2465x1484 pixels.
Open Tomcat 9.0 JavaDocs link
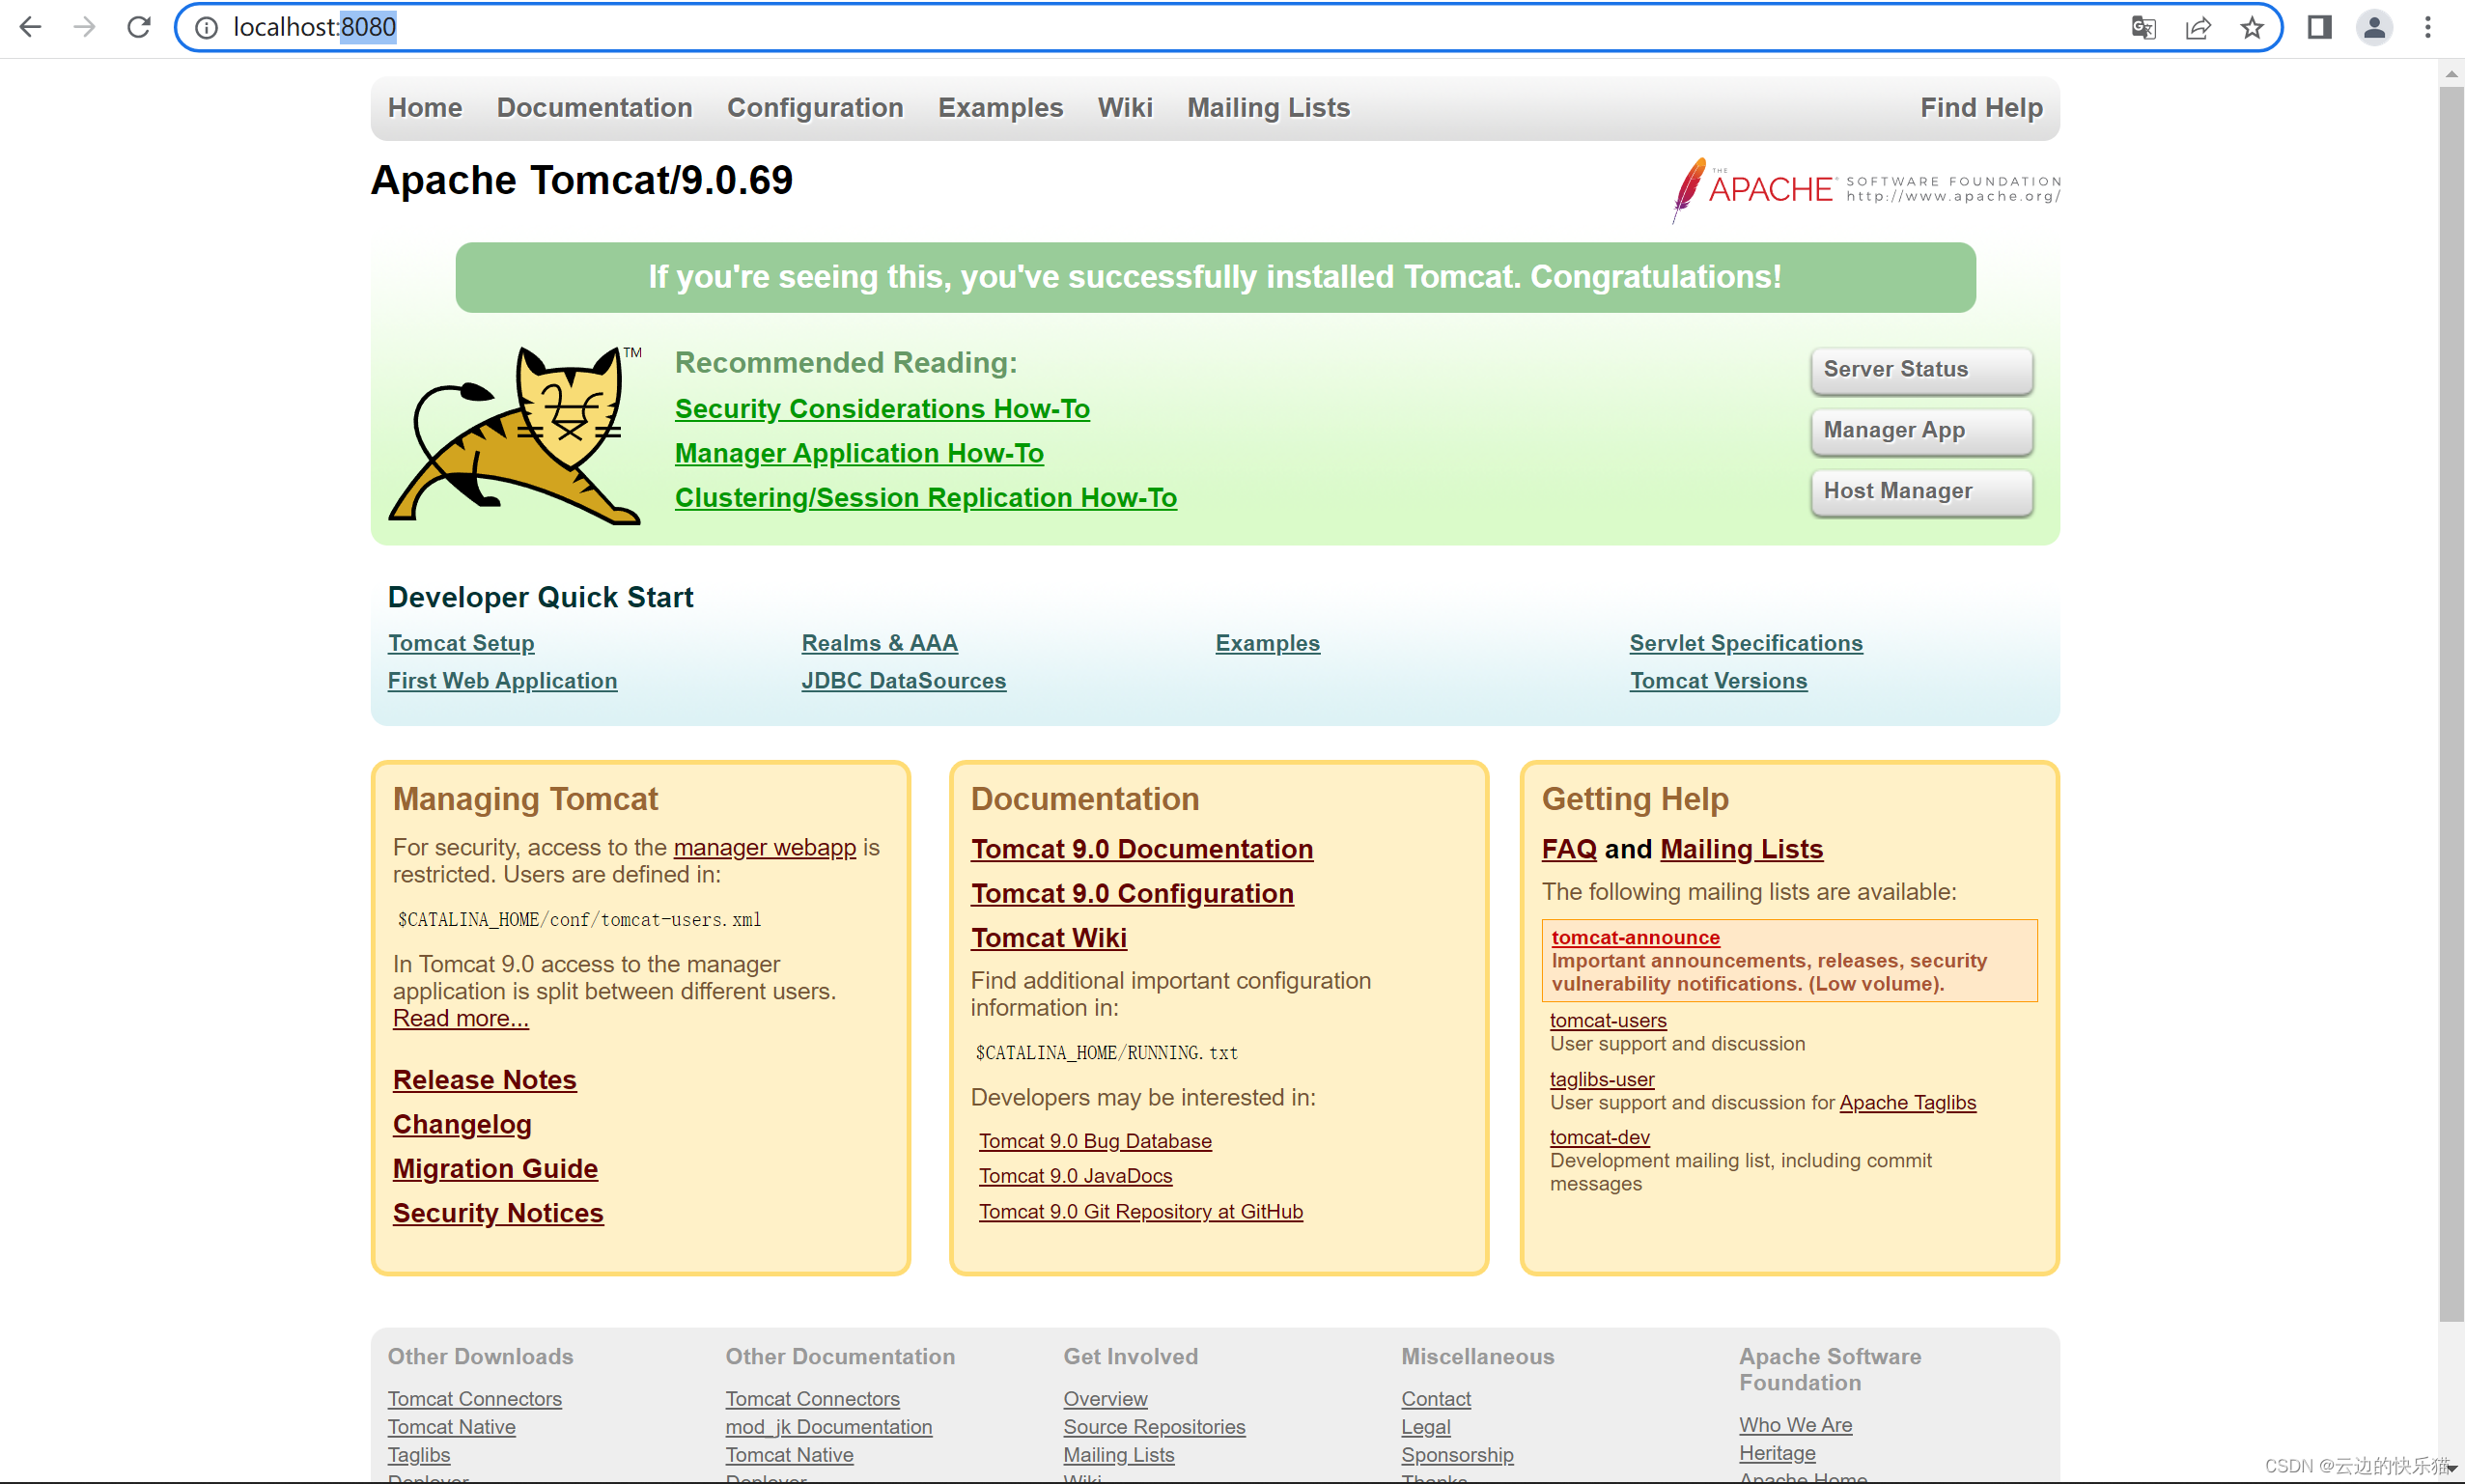(1075, 1176)
